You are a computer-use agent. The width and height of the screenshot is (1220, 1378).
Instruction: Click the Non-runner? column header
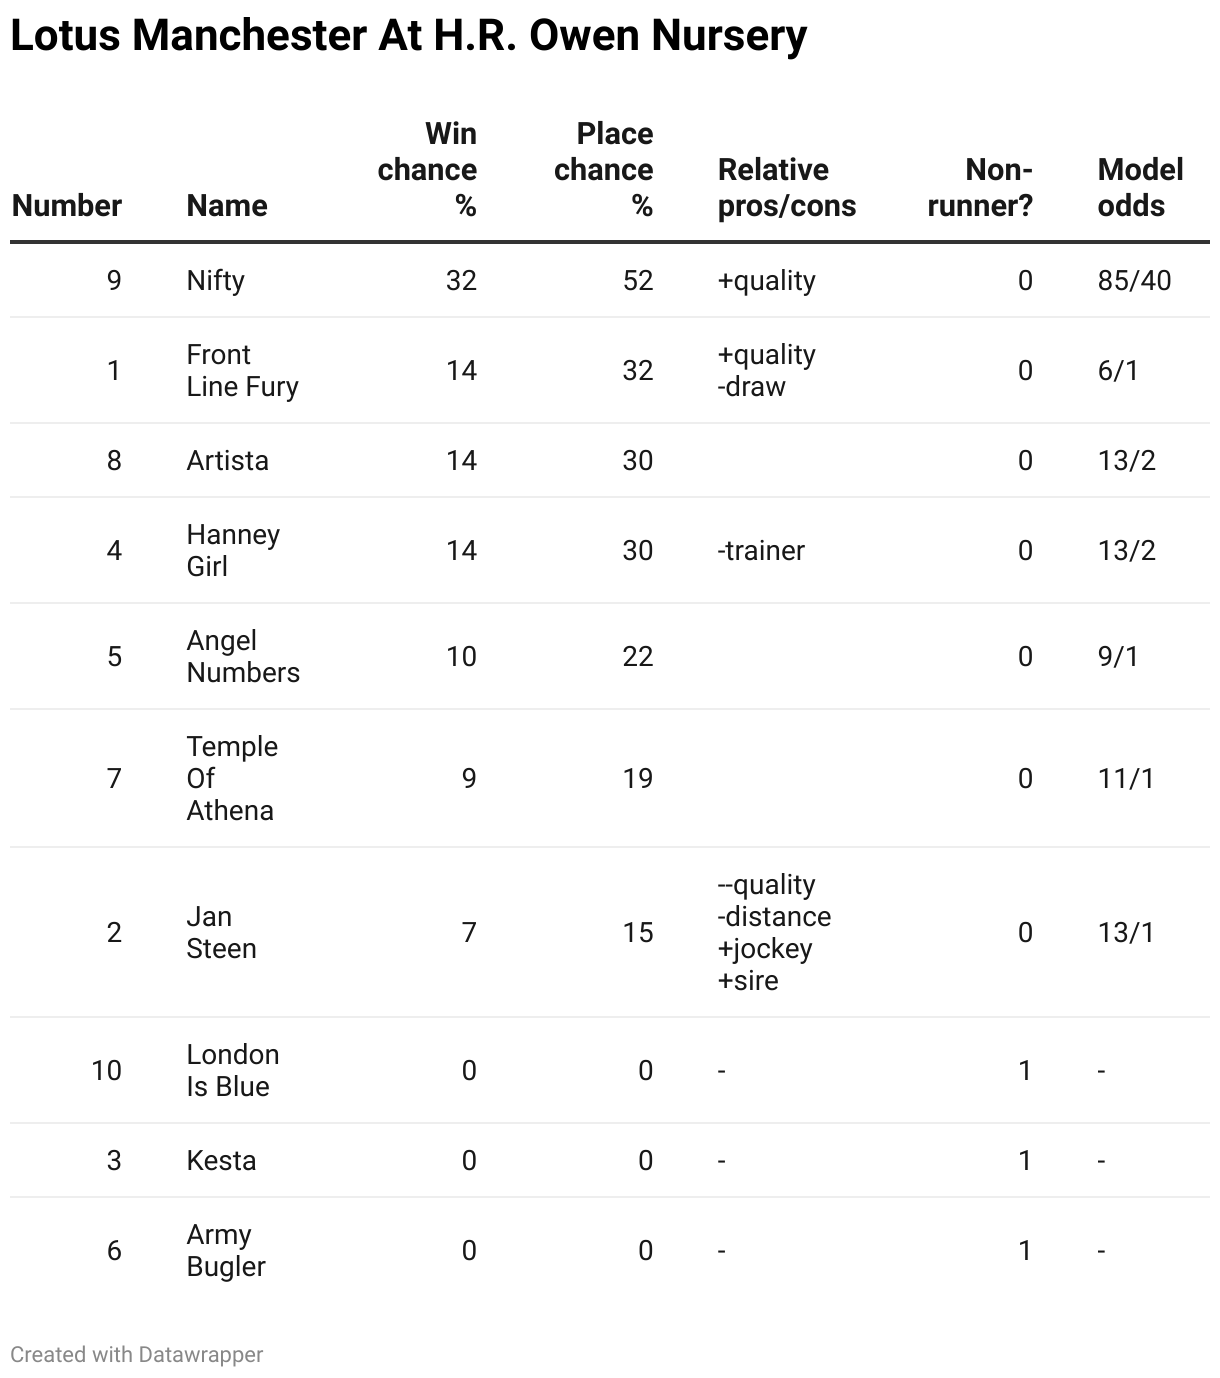point(980,188)
